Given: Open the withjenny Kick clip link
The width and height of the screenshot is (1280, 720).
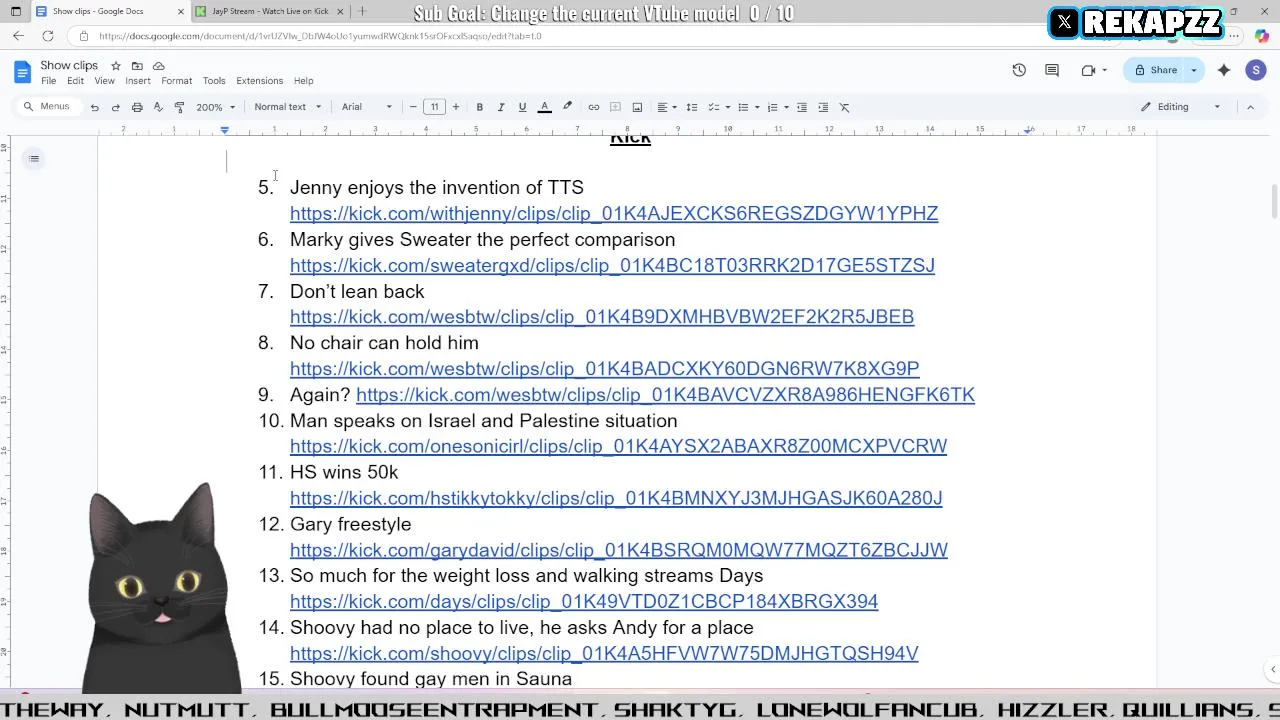Looking at the screenshot, I should click(x=614, y=213).
